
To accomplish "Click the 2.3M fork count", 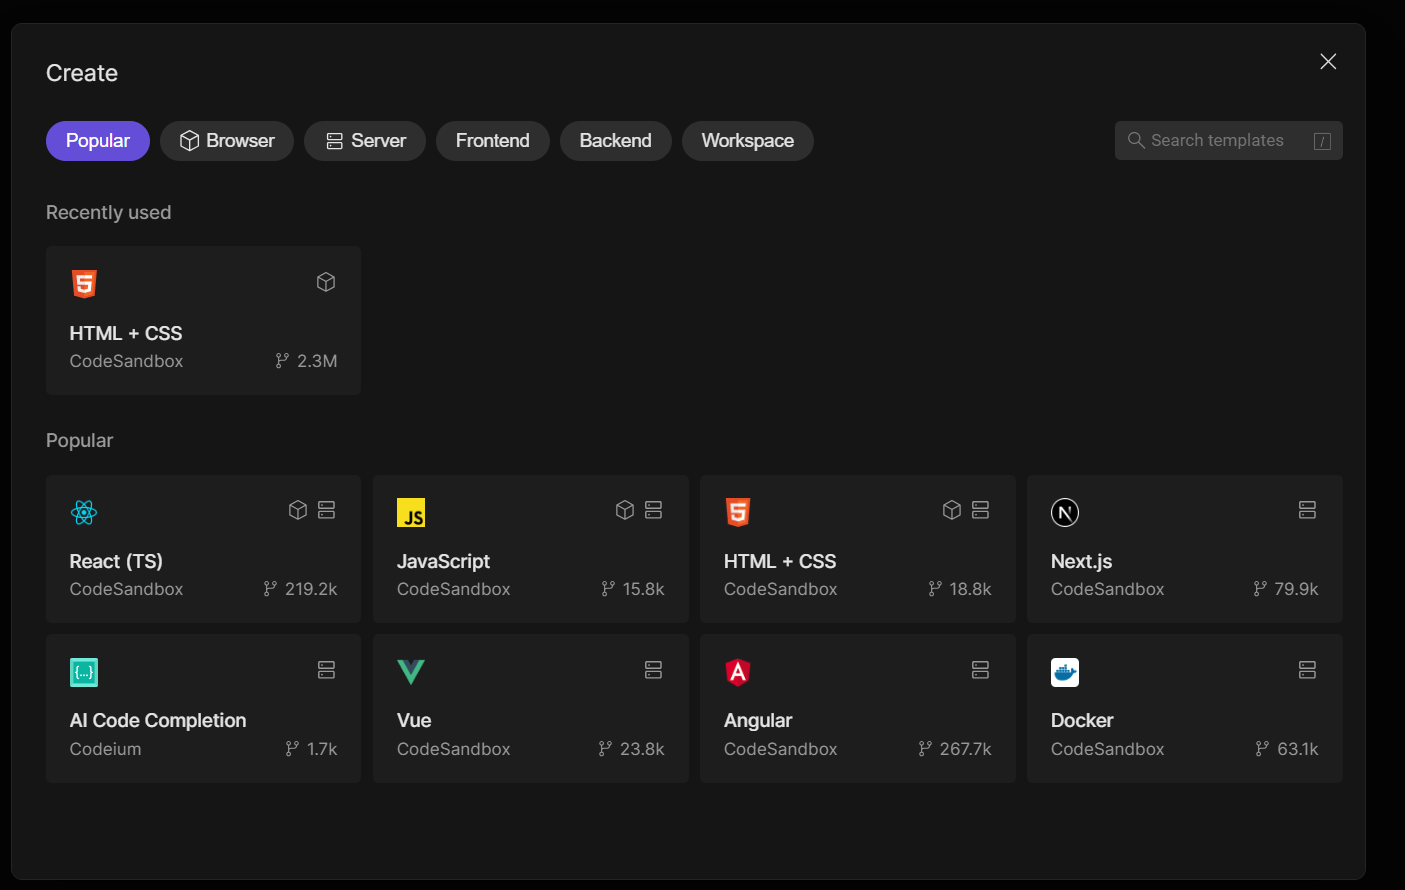I will 306,361.
